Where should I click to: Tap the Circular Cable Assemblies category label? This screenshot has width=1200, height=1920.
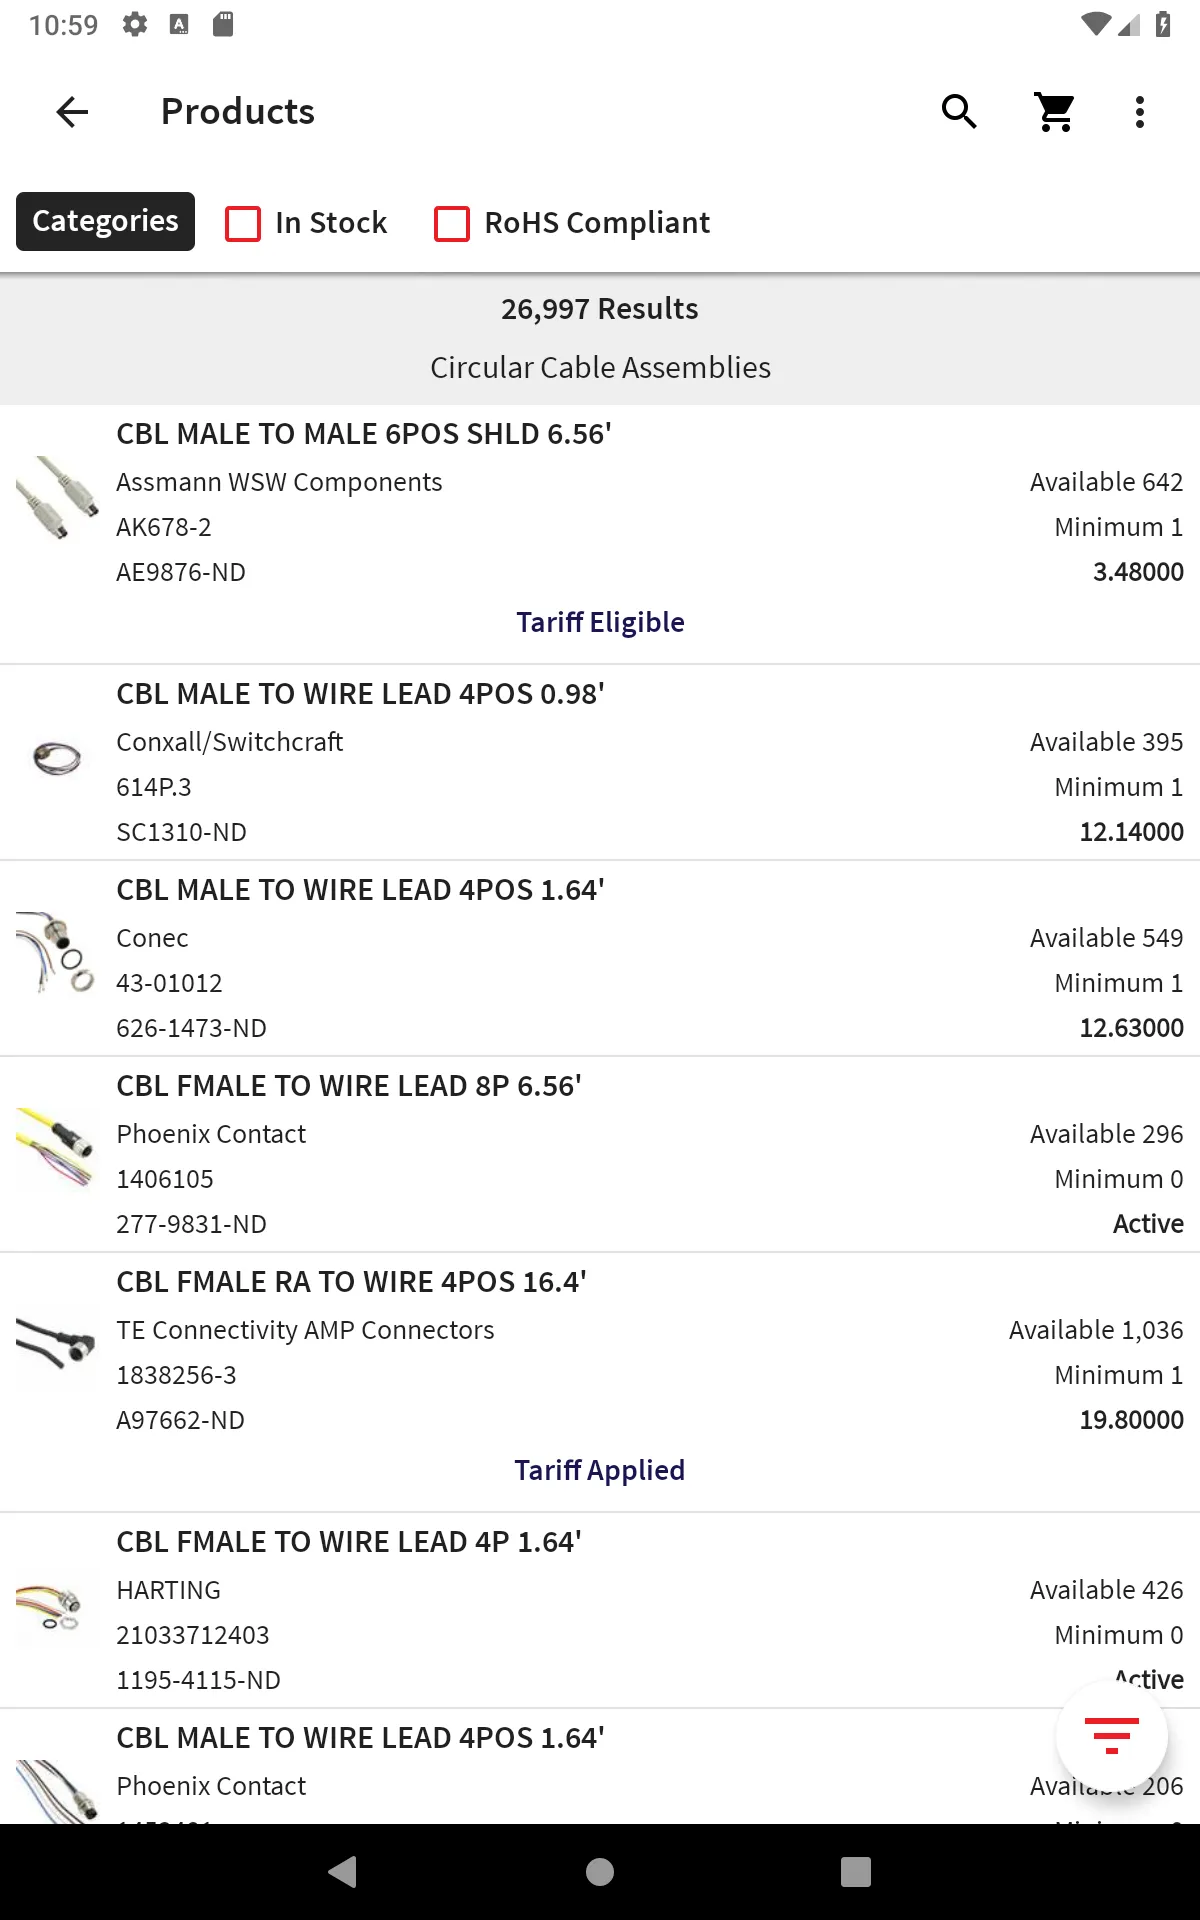[600, 368]
